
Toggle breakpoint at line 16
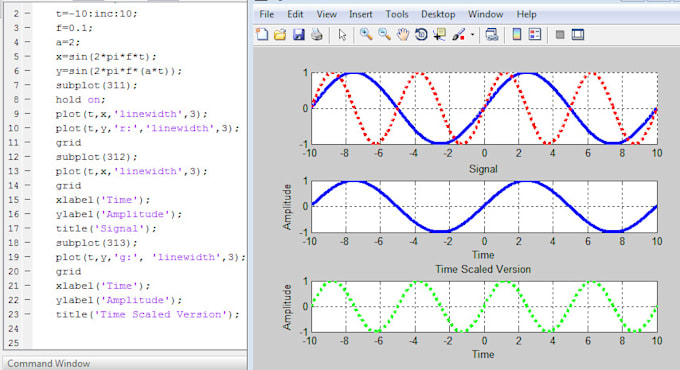(x=27, y=214)
